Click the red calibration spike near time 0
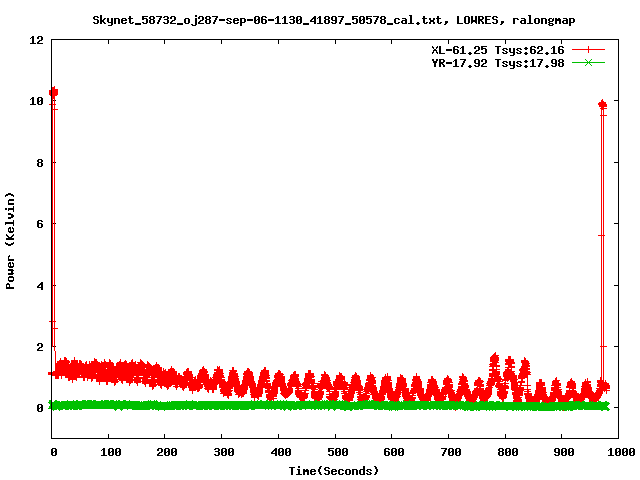Image resolution: width=640 pixels, height=480 pixels. [53, 229]
